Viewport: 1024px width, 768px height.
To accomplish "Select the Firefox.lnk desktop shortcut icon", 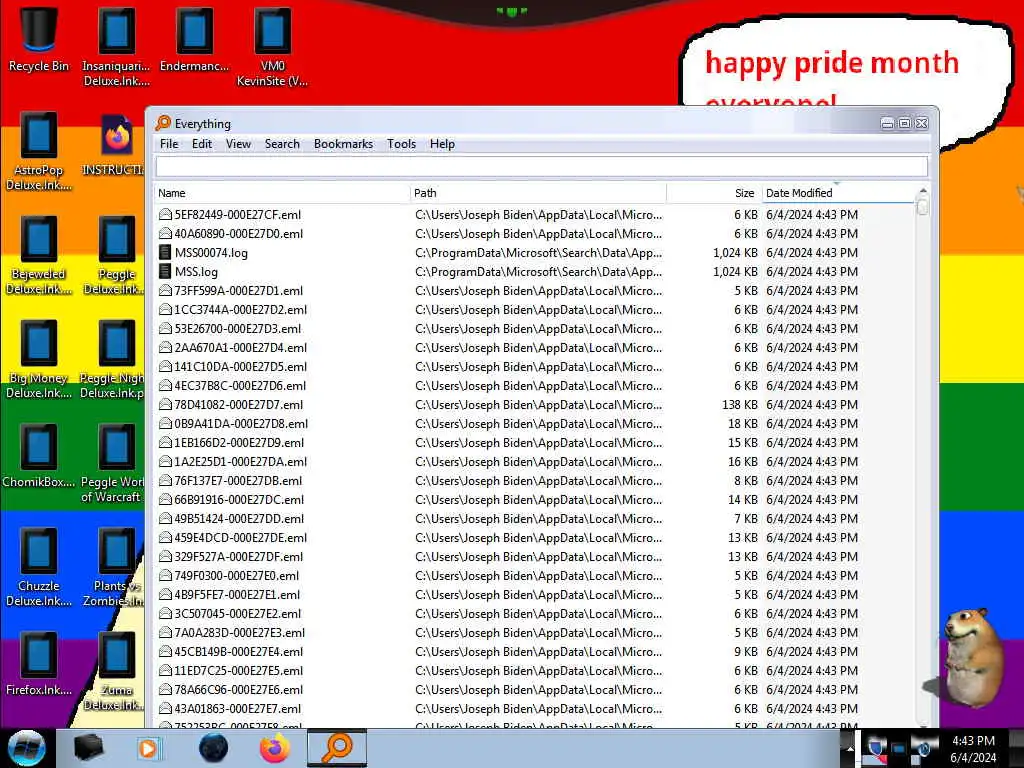I will 39,655.
